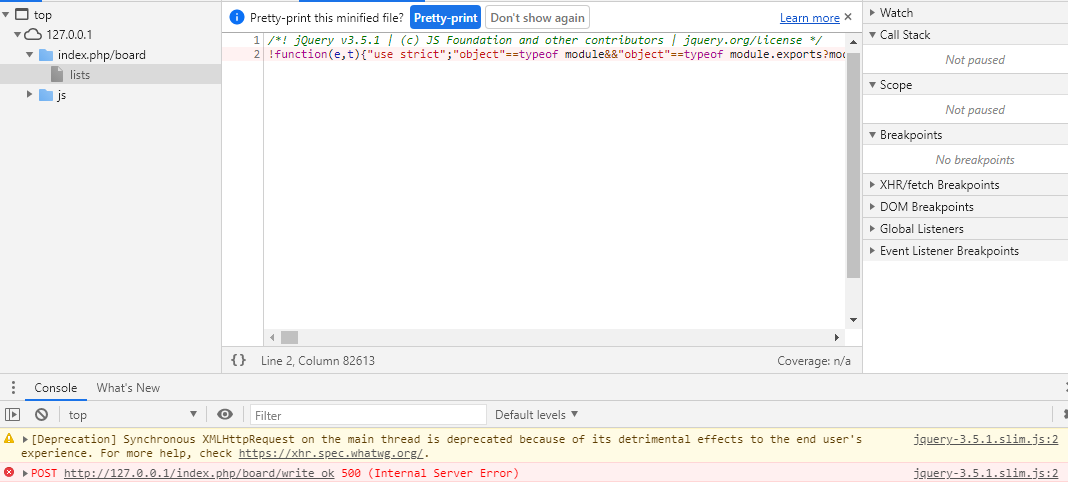Select the Console drawer tab
This screenshot has width=1068, height=485.
56,388
